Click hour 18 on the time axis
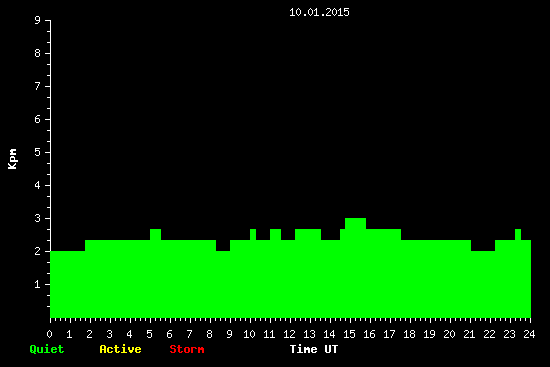Image resolution: width=550 pixels, height=367 pixels. click(409, 334)
